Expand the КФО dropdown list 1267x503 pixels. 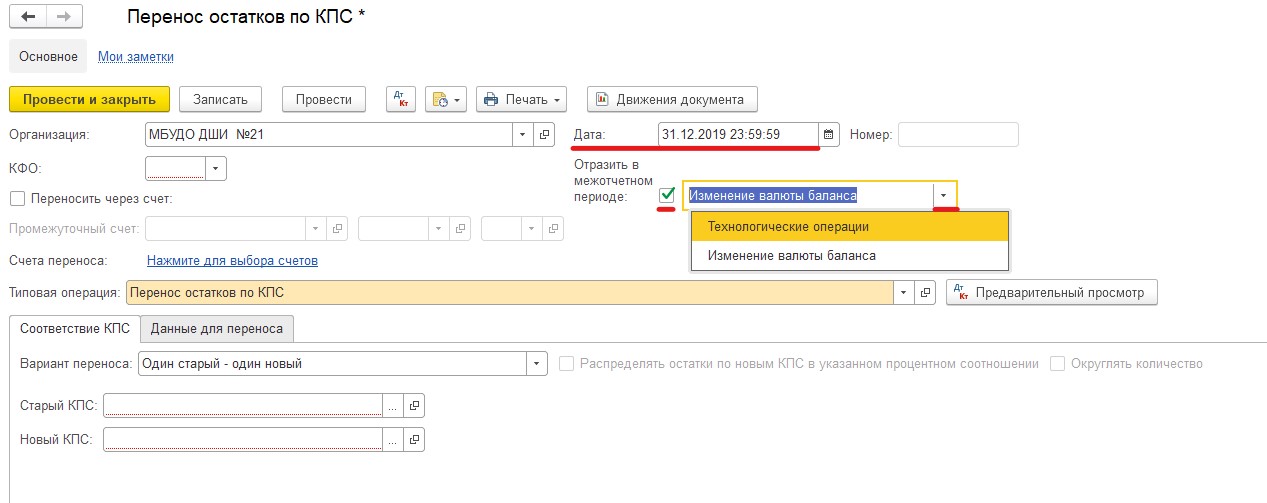216,168
